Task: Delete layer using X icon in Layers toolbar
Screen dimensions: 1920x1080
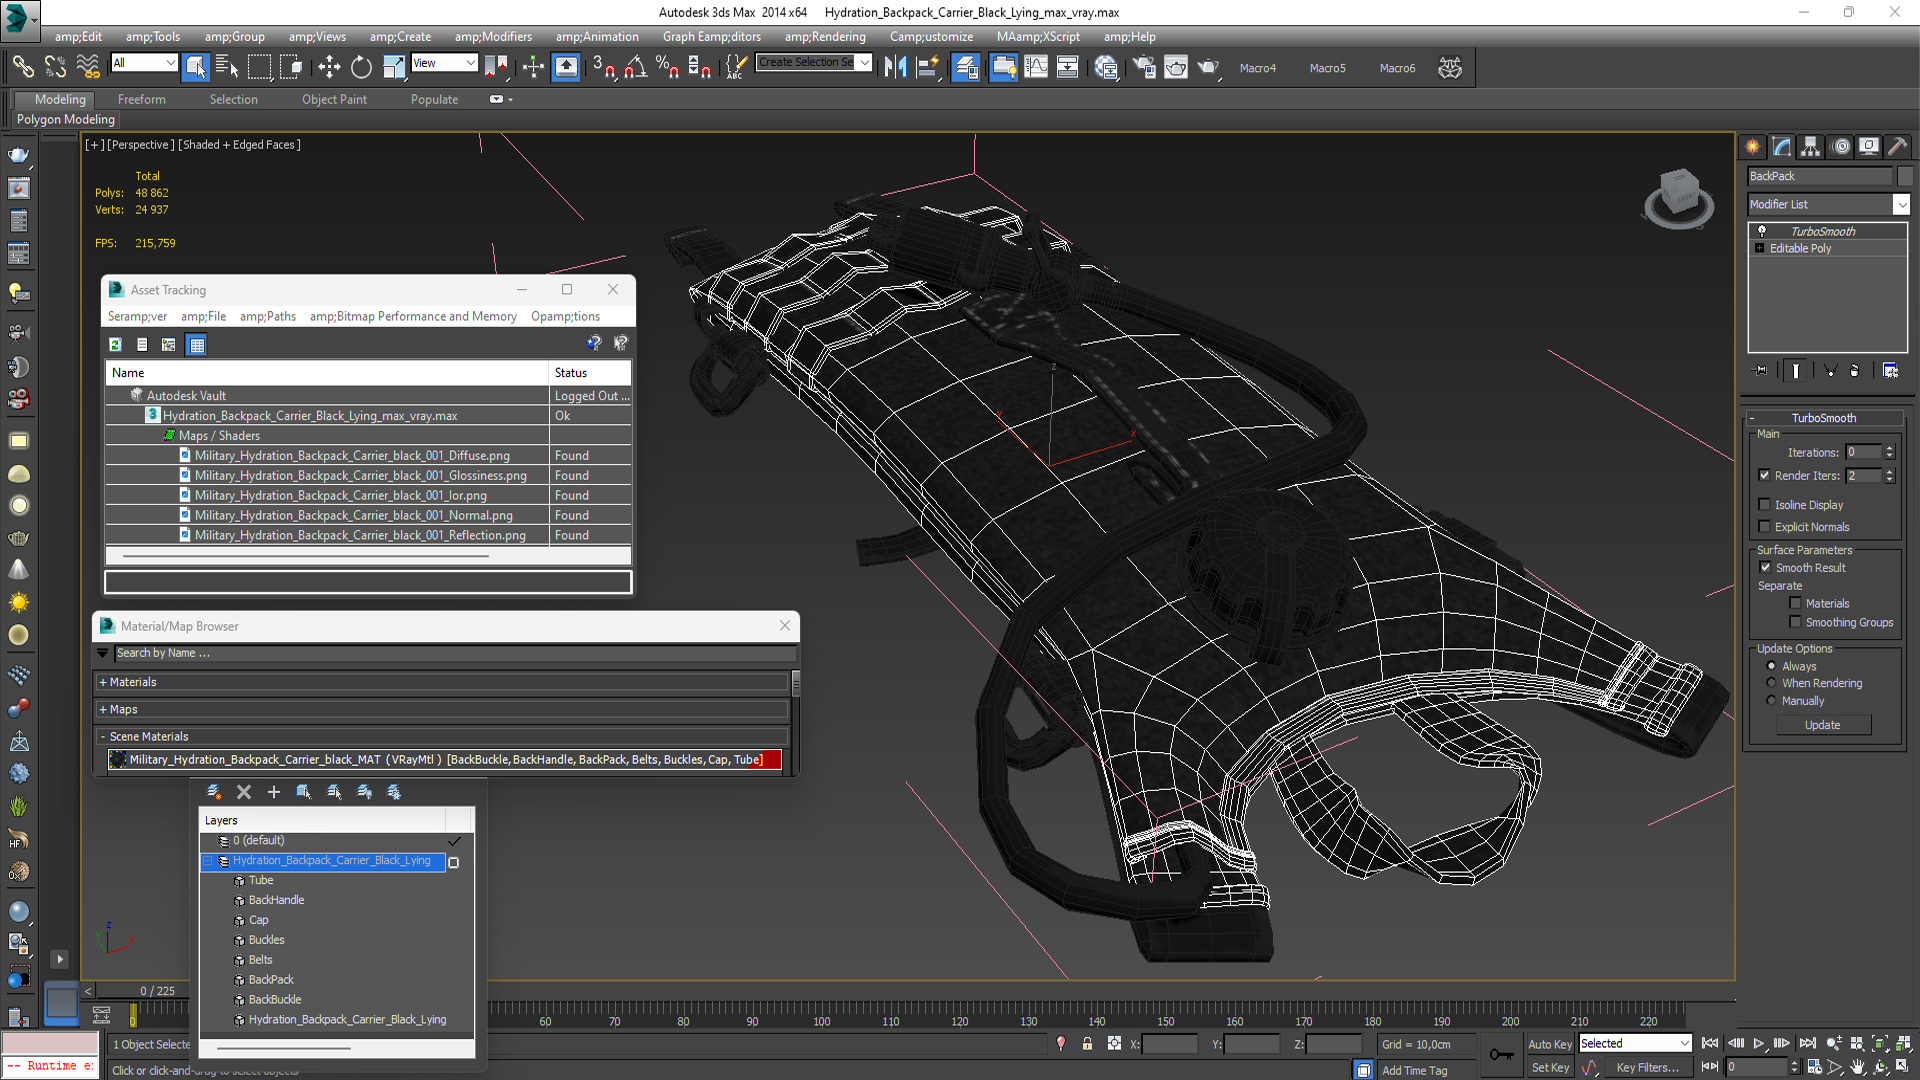Action: (243, 791)
